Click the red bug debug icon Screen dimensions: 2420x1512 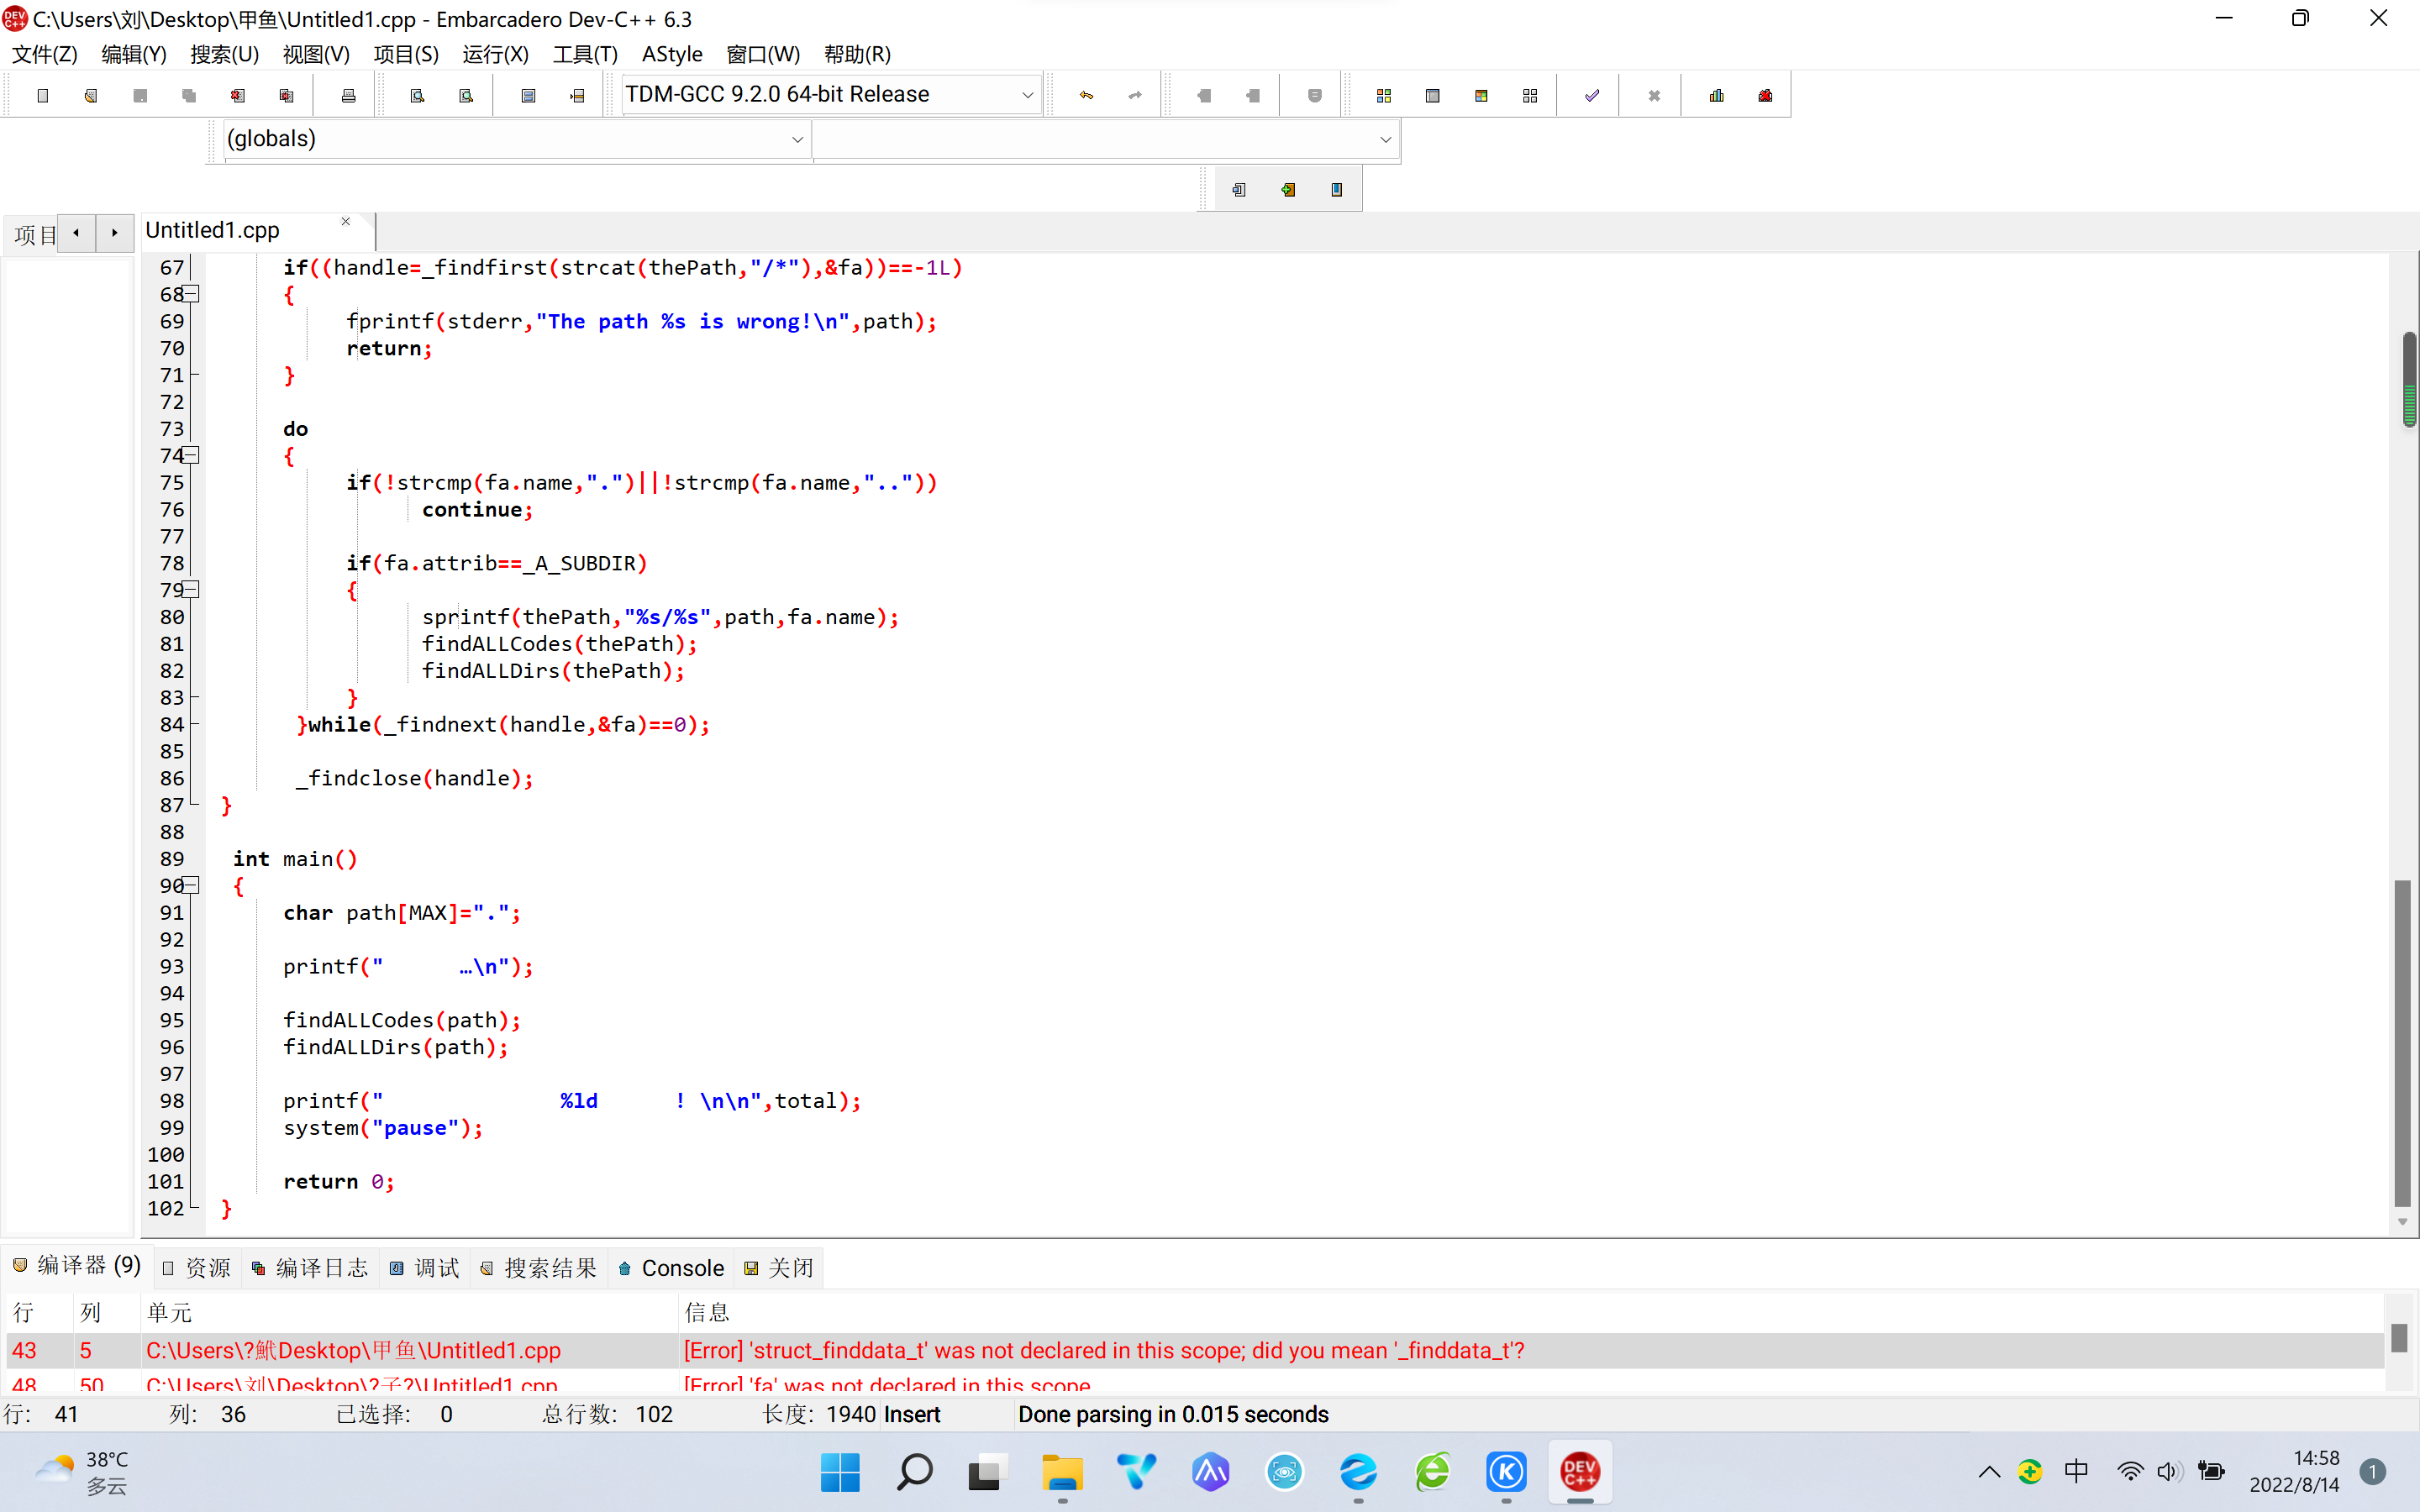click(1765, 96)
